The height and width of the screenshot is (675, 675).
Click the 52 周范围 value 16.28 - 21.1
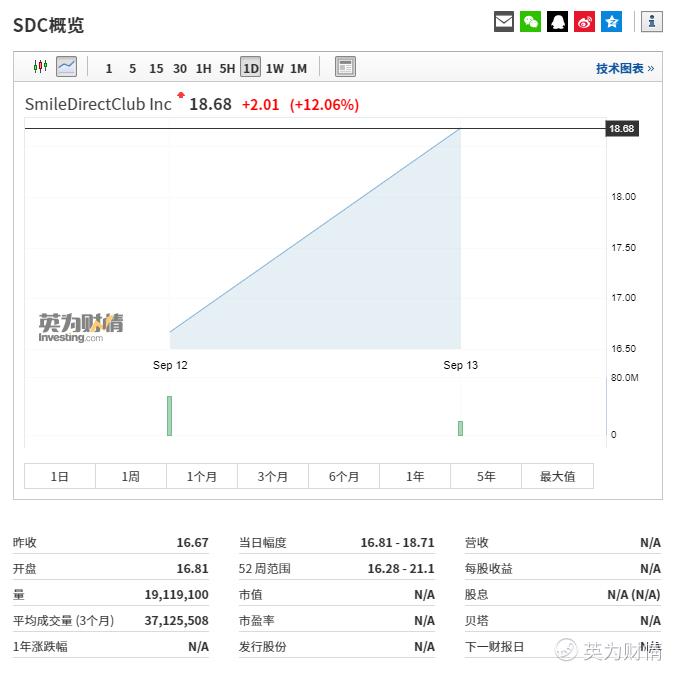point(401,569)
